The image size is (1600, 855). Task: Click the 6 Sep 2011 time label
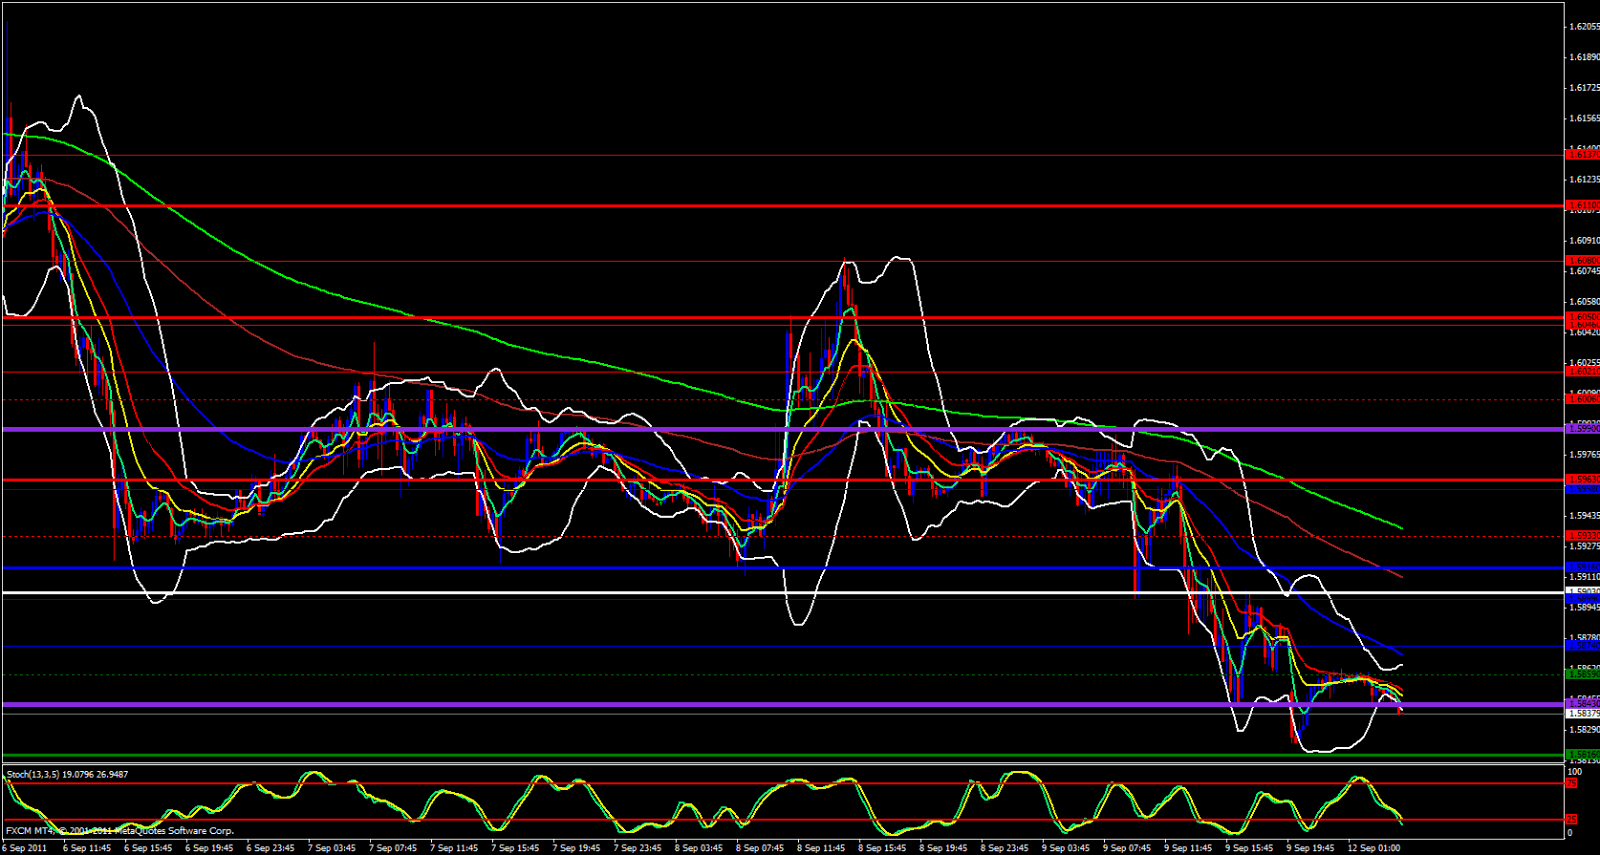tap(26, 848)
